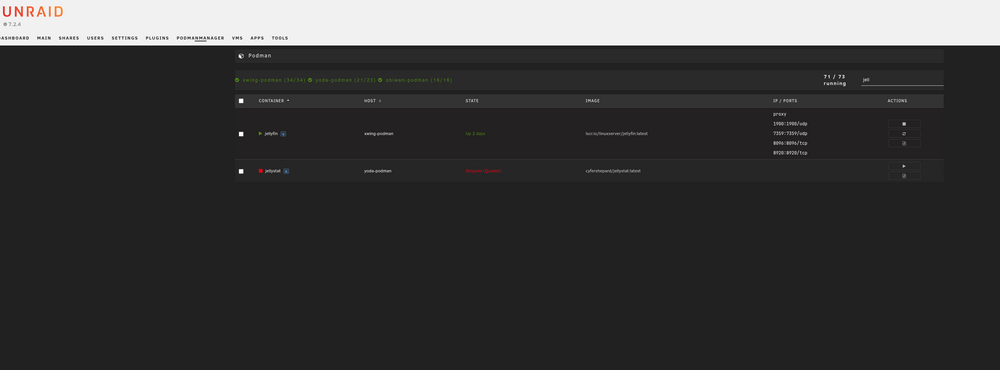Screen dimensions: 1000x370
Task: Open the VMs page
Action: (237, 38)
